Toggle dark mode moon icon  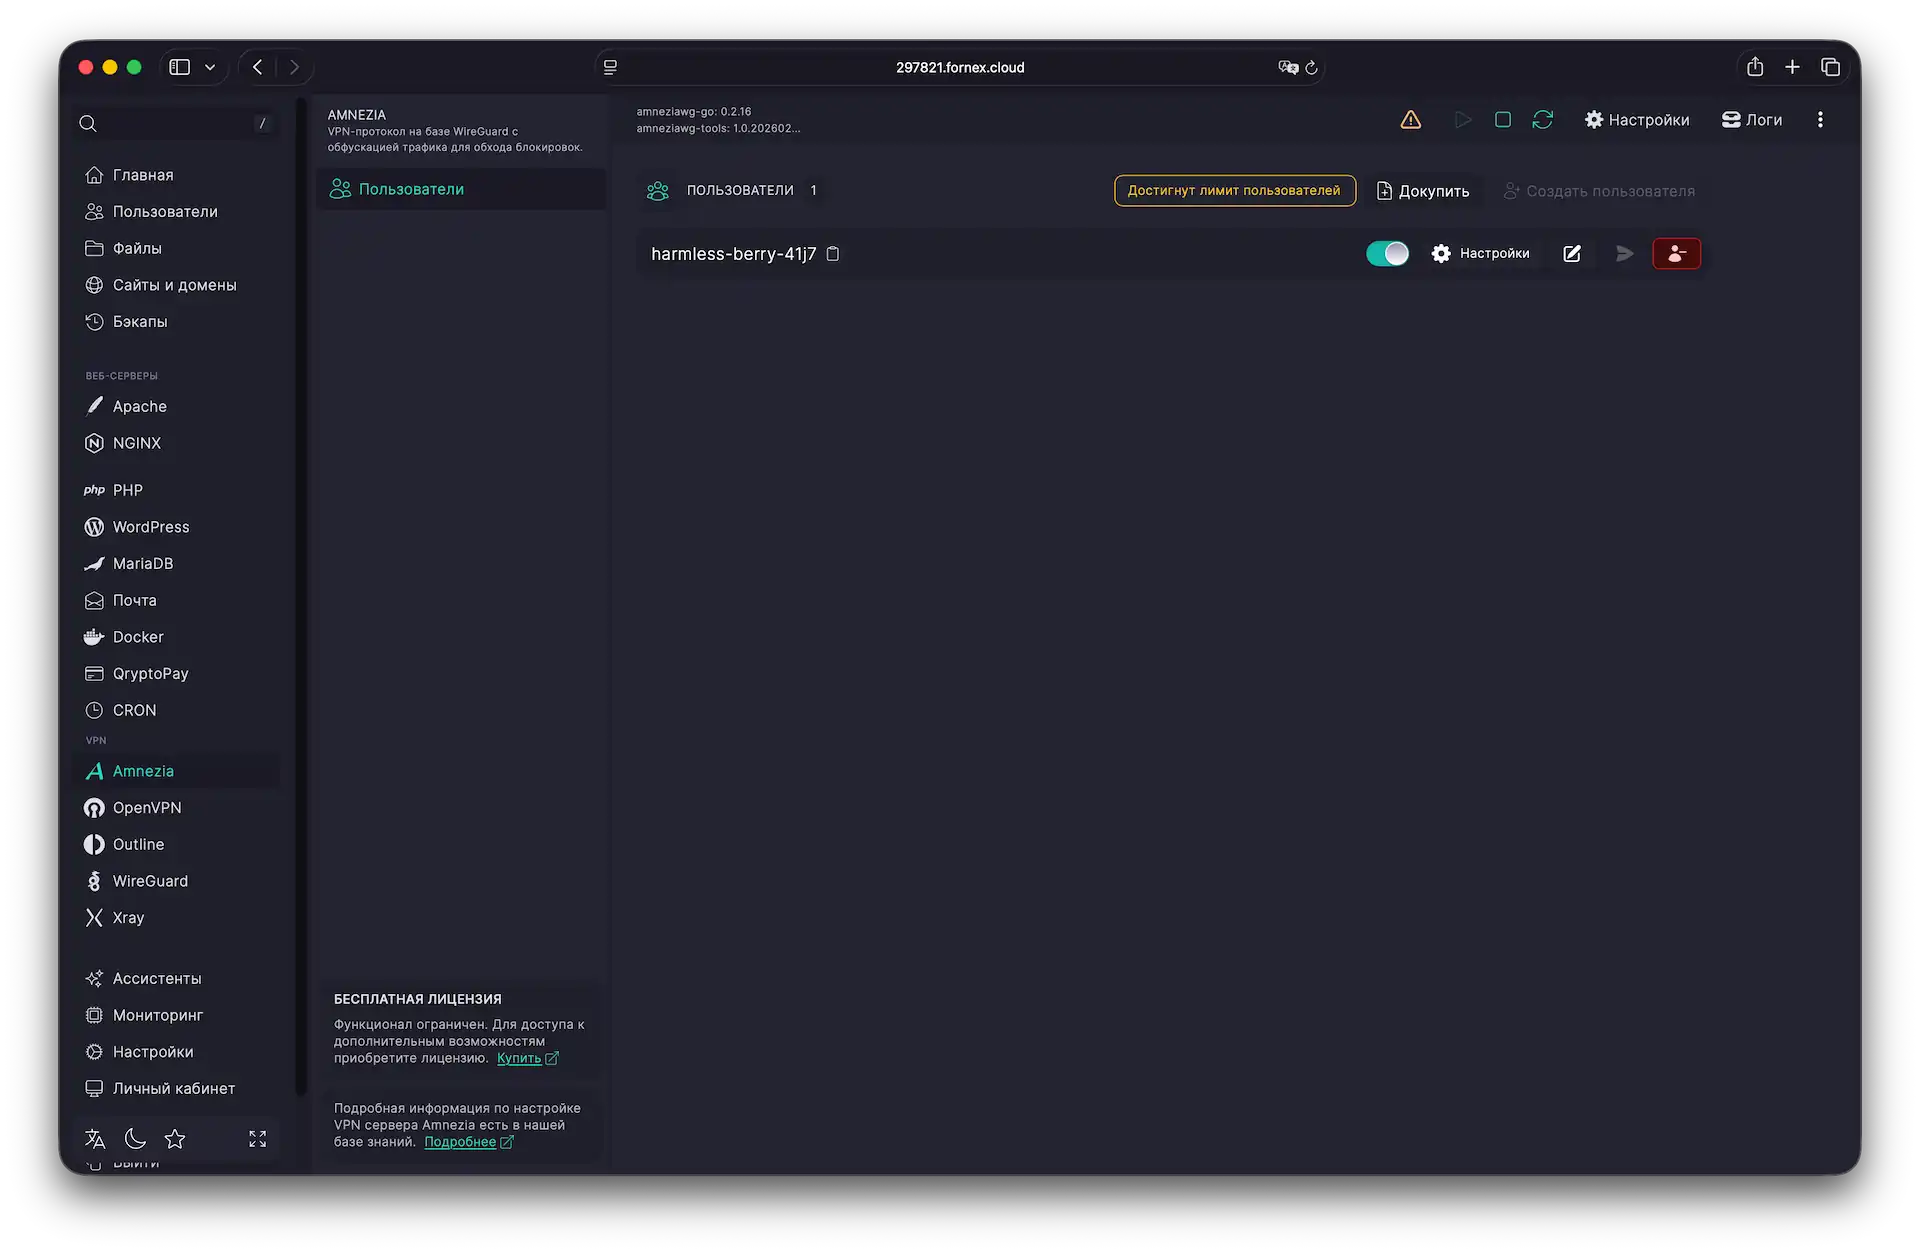click(135, 1139)
